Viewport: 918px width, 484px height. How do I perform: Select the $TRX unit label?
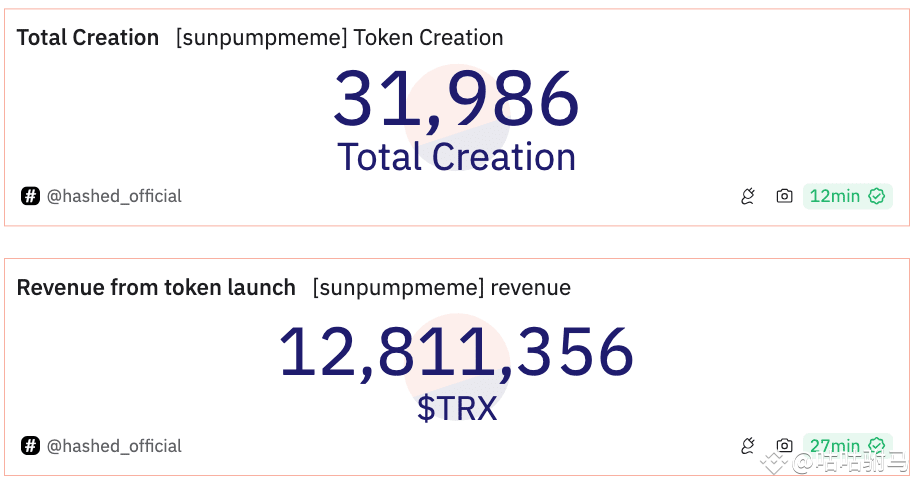(x=457, y=408)
